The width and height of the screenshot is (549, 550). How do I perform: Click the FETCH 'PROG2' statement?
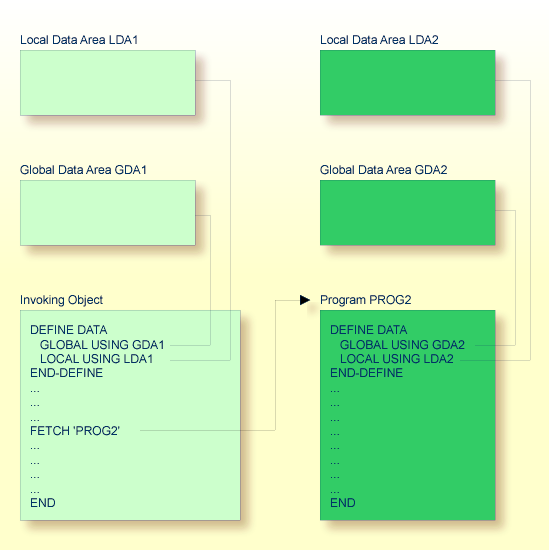75,430
